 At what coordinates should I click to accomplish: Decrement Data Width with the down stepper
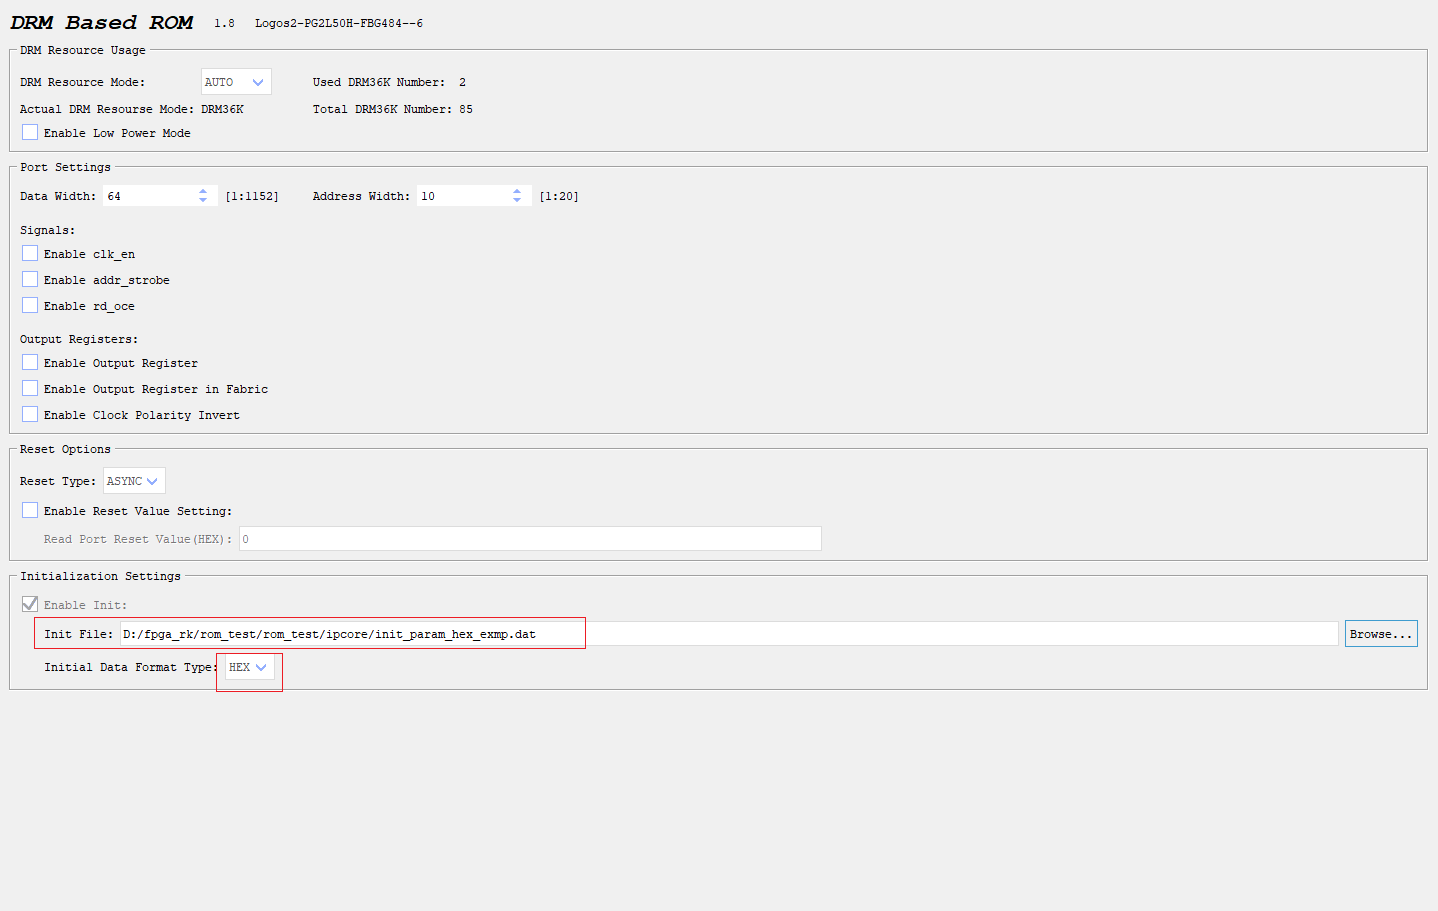point(205,200)
